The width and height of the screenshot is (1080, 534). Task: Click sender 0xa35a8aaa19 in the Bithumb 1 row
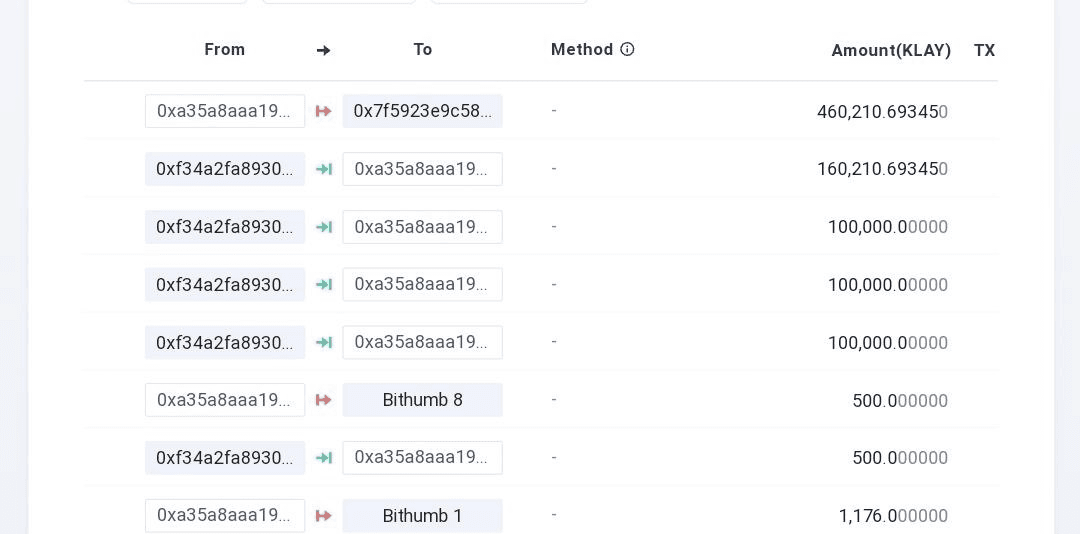click(x=225, y=516)
